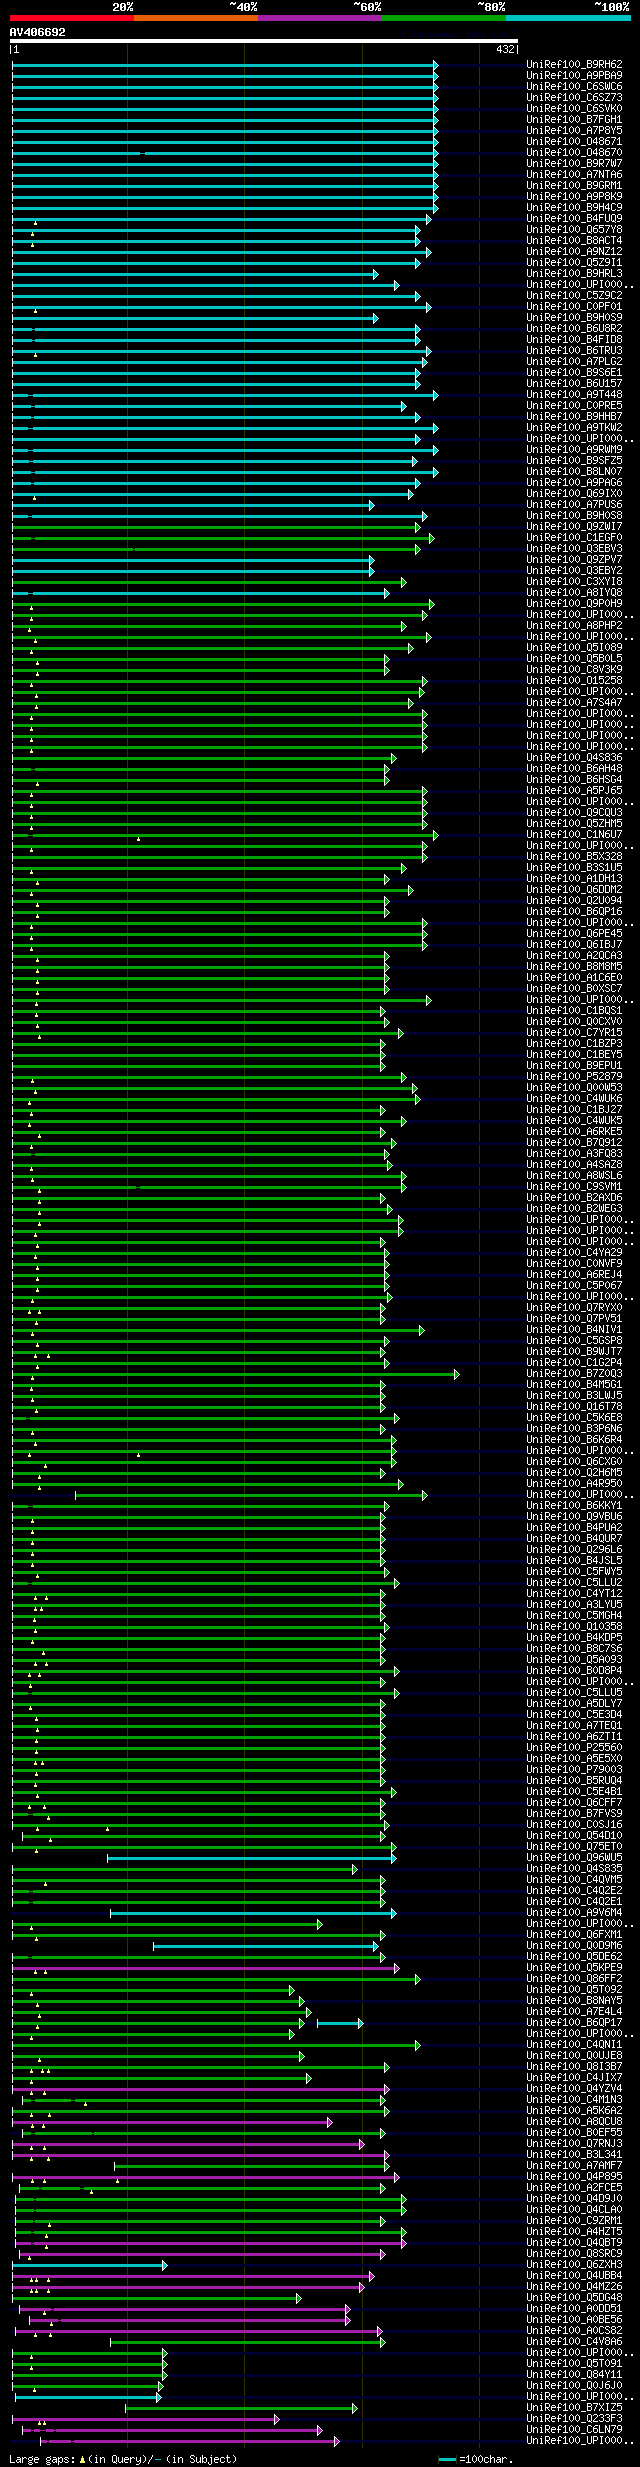Viewport: 640px width, 2467px height.
Task: Select the UniRef100_A7PUS6 label
Action: tap(574, 505)
